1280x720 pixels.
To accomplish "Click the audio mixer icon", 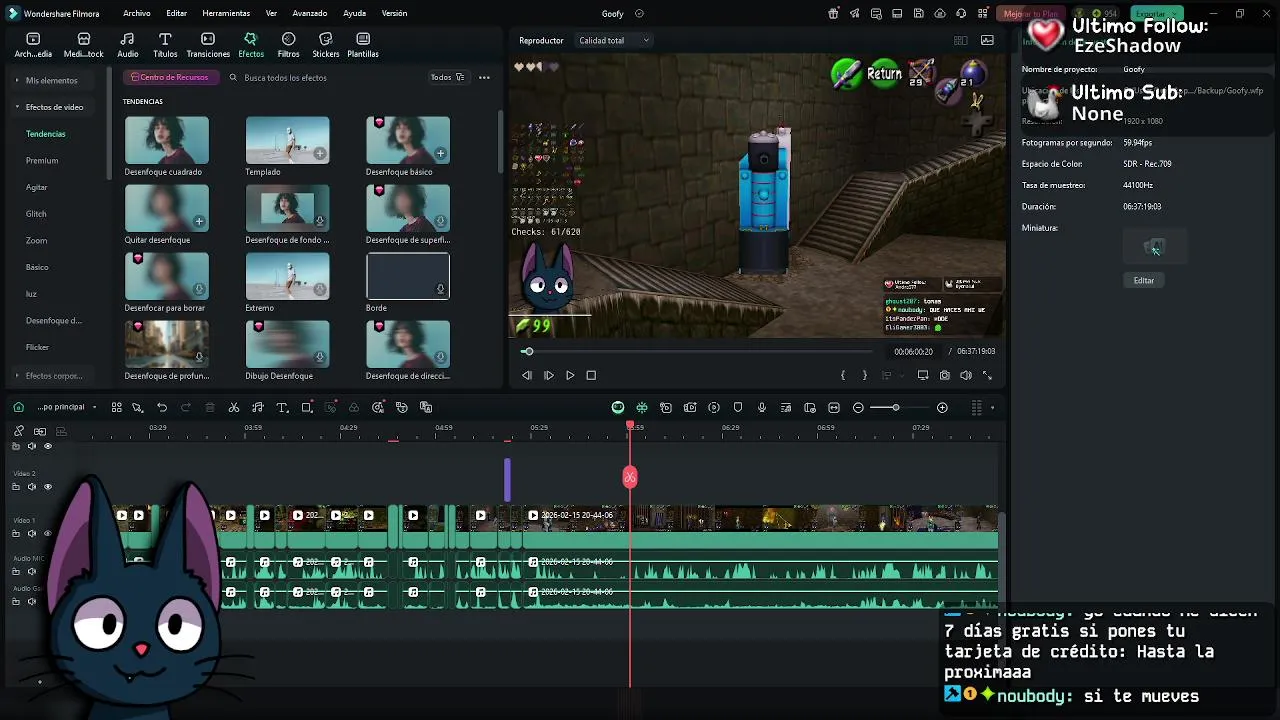I will pyautogui.click(x=786, y=407).
